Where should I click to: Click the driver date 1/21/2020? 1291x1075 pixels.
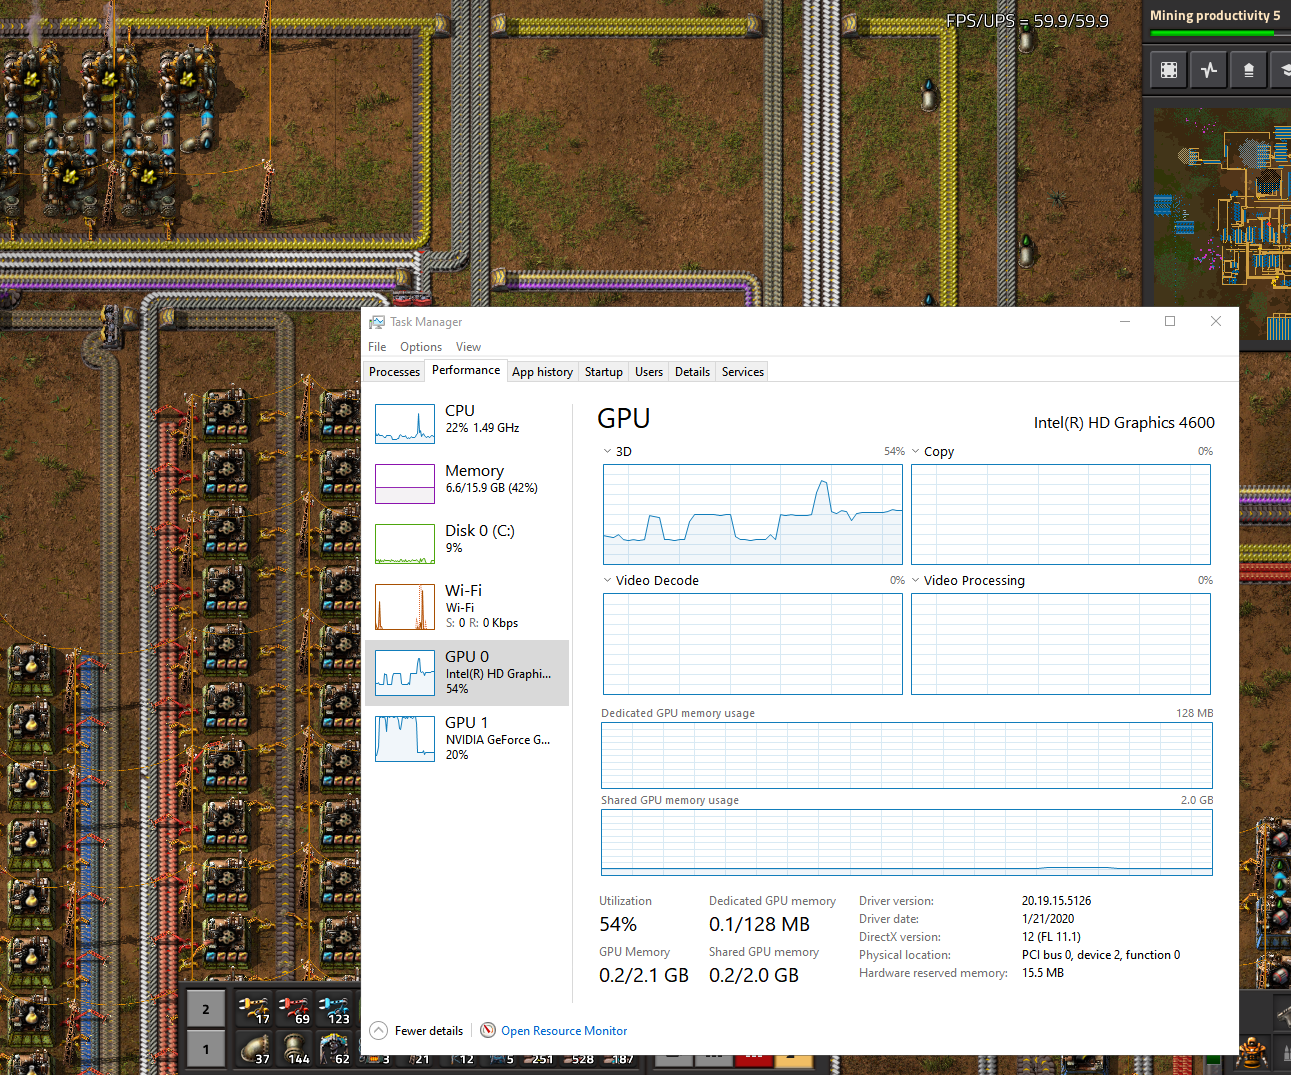1048,919
